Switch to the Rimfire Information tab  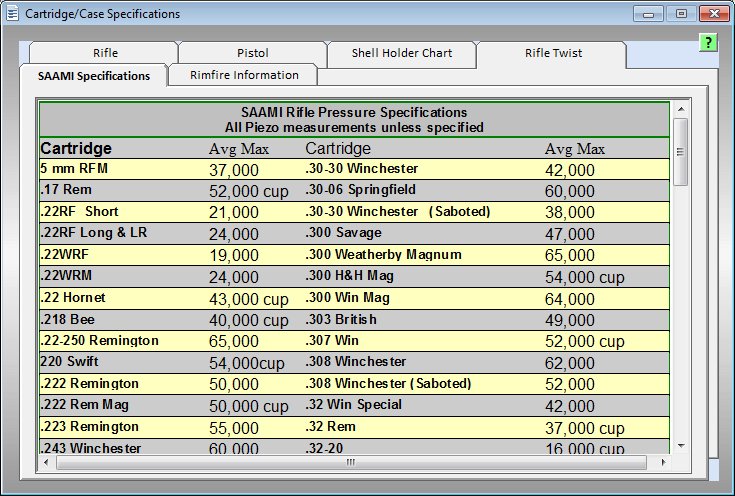tap(244, 75)
